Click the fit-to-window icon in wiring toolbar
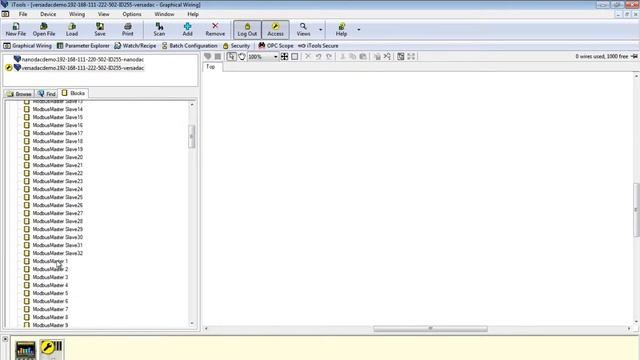Image resolution: width=640 pixels, height=360 pixels. click(284, 57)
